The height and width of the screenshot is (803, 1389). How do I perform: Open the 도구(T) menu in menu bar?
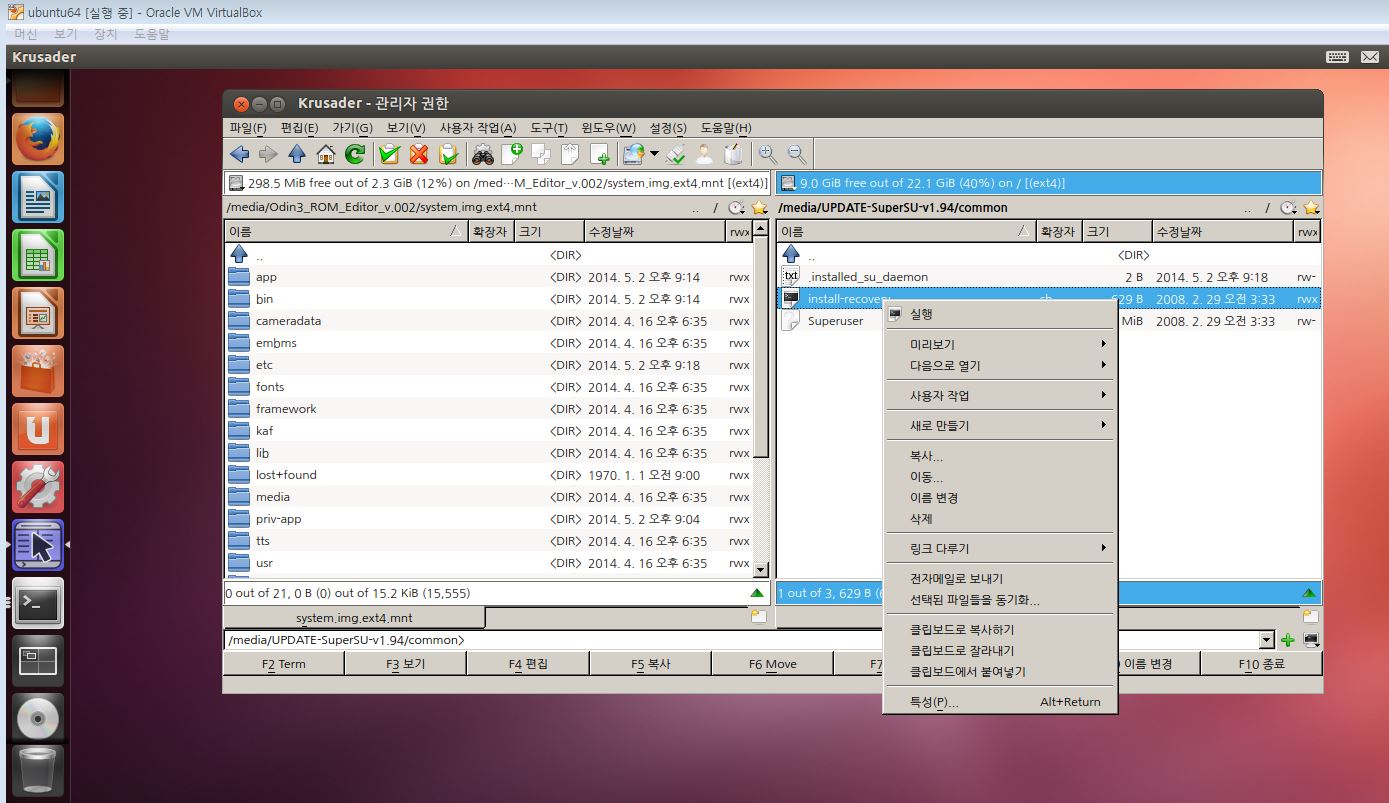pos(548,128)
